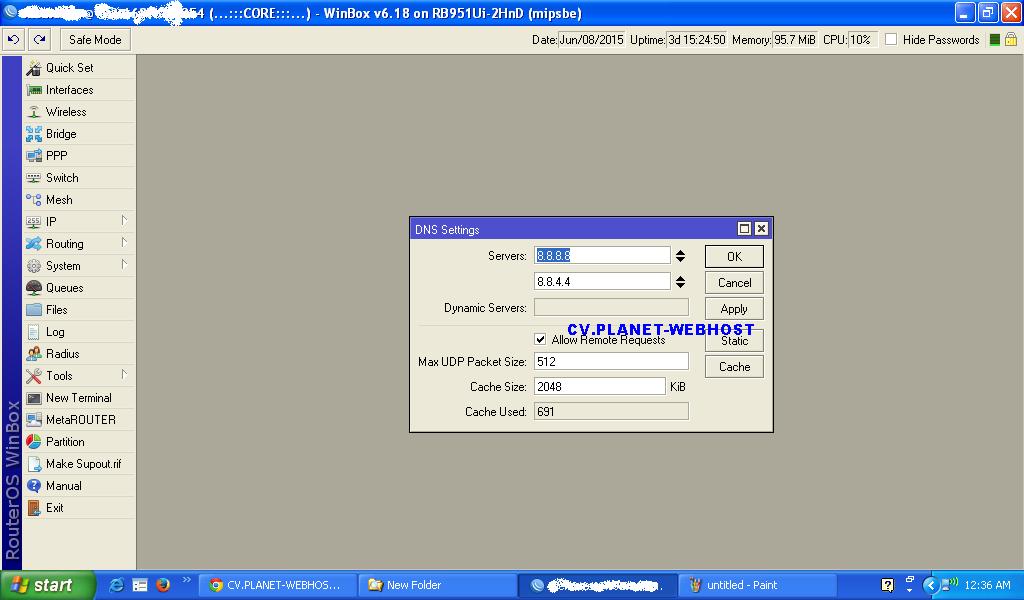Click the Partition pie icon
The height and width of the screenshot is (600, 1024).
(x=34, y=442)
